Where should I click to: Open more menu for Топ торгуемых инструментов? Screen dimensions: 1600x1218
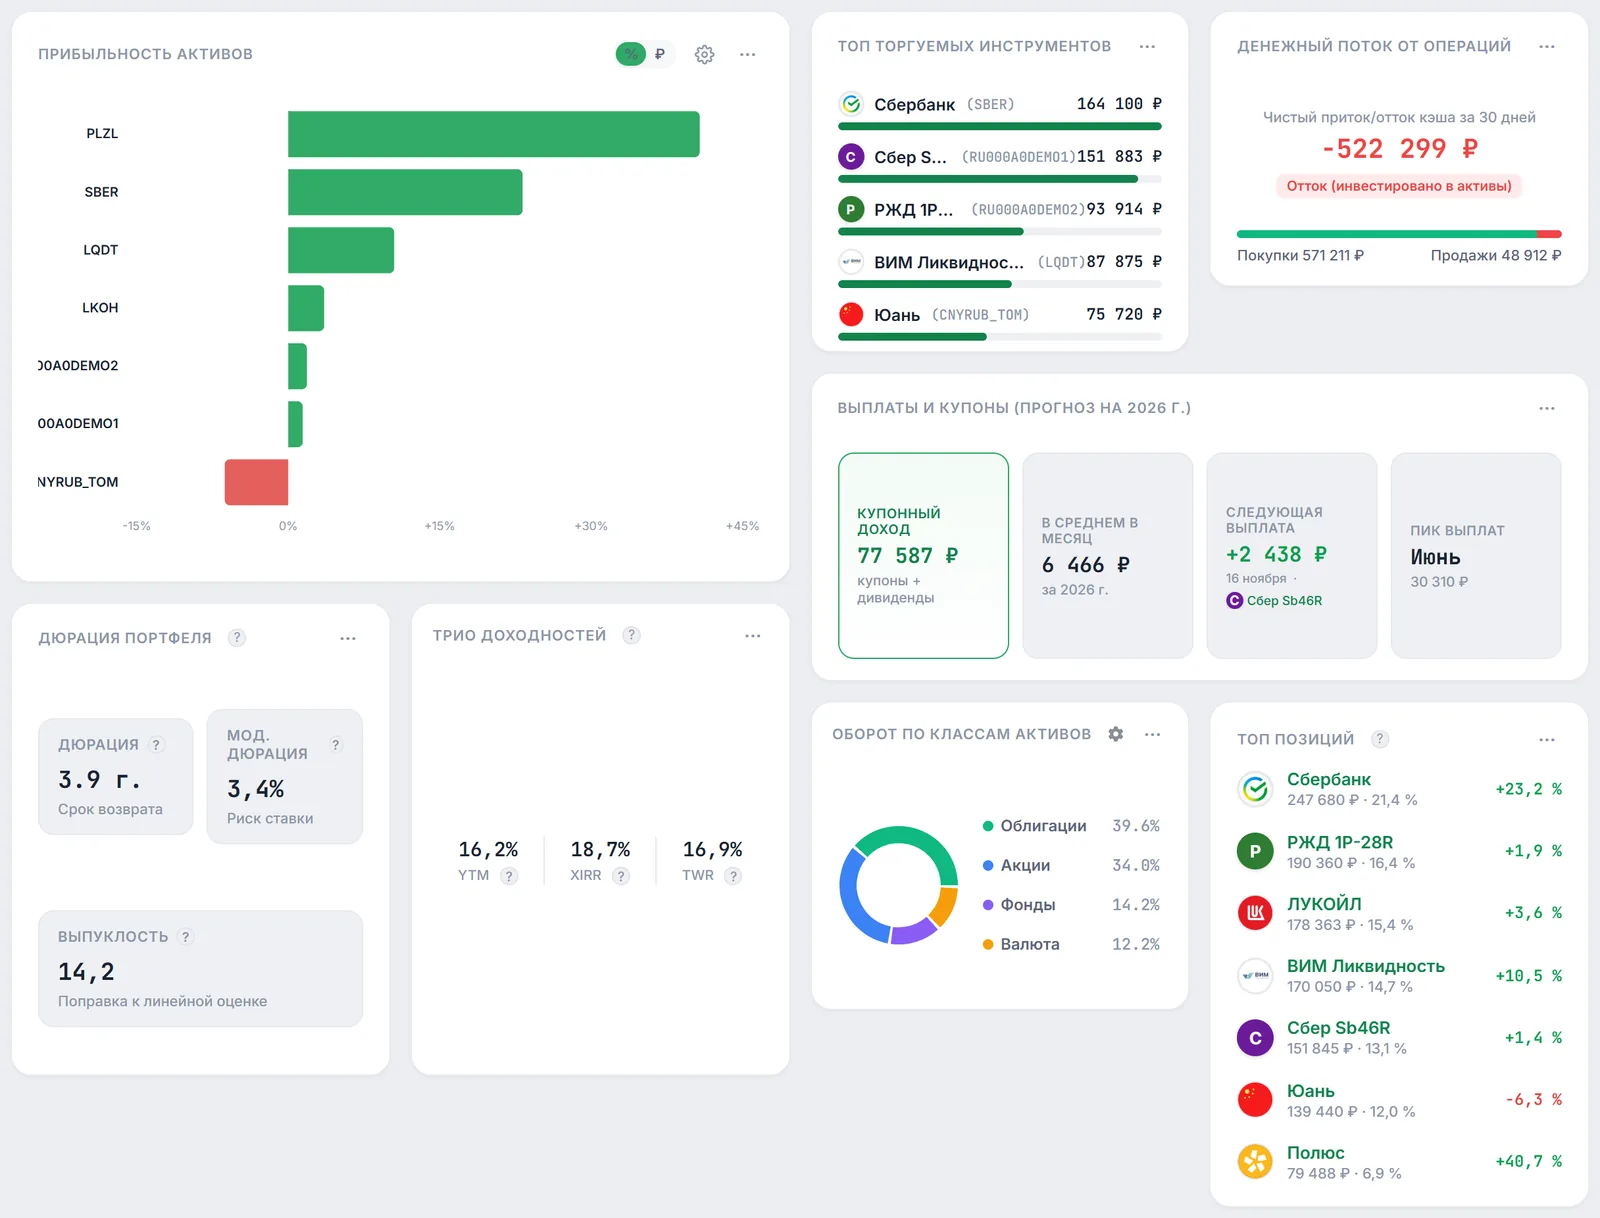[1147, 46]
